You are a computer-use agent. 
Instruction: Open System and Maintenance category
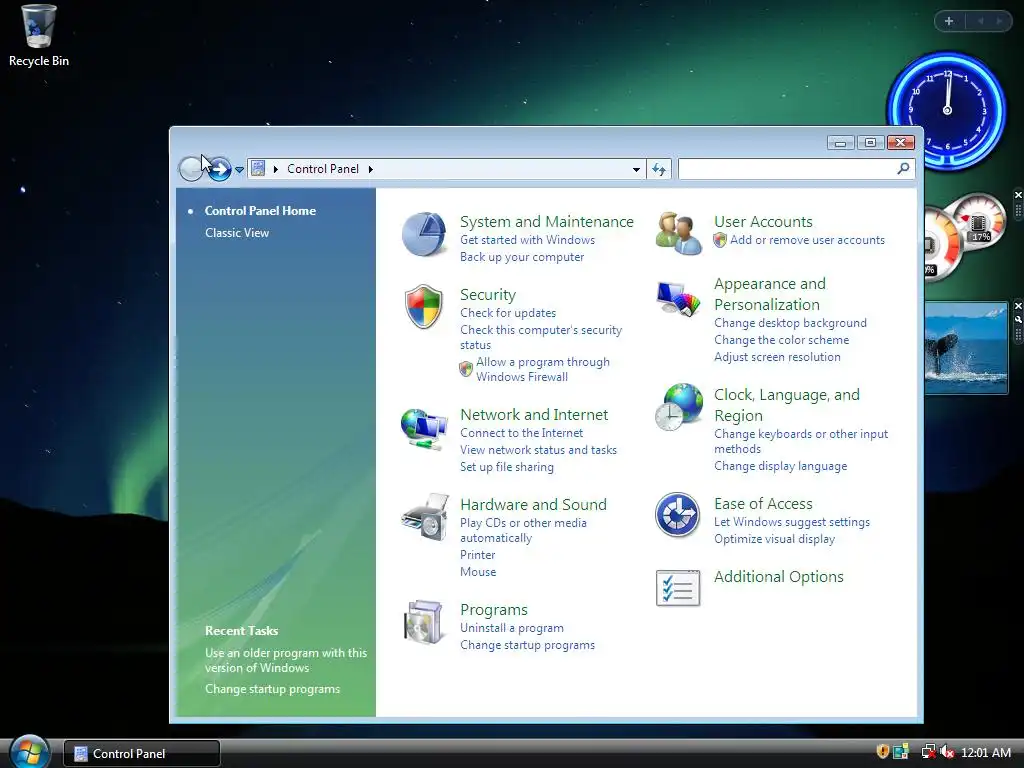[x=547, y=221]
